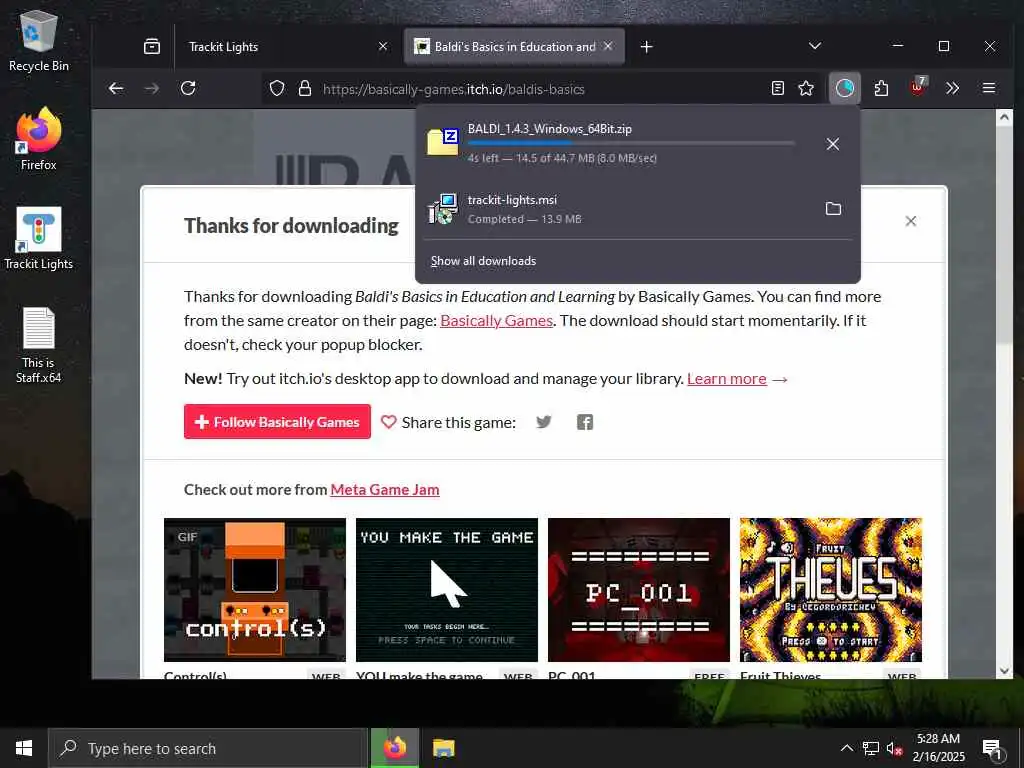Click the muted volume tray icon
This screenshot has height=768, width=1024.
click(x=894, y=748)
